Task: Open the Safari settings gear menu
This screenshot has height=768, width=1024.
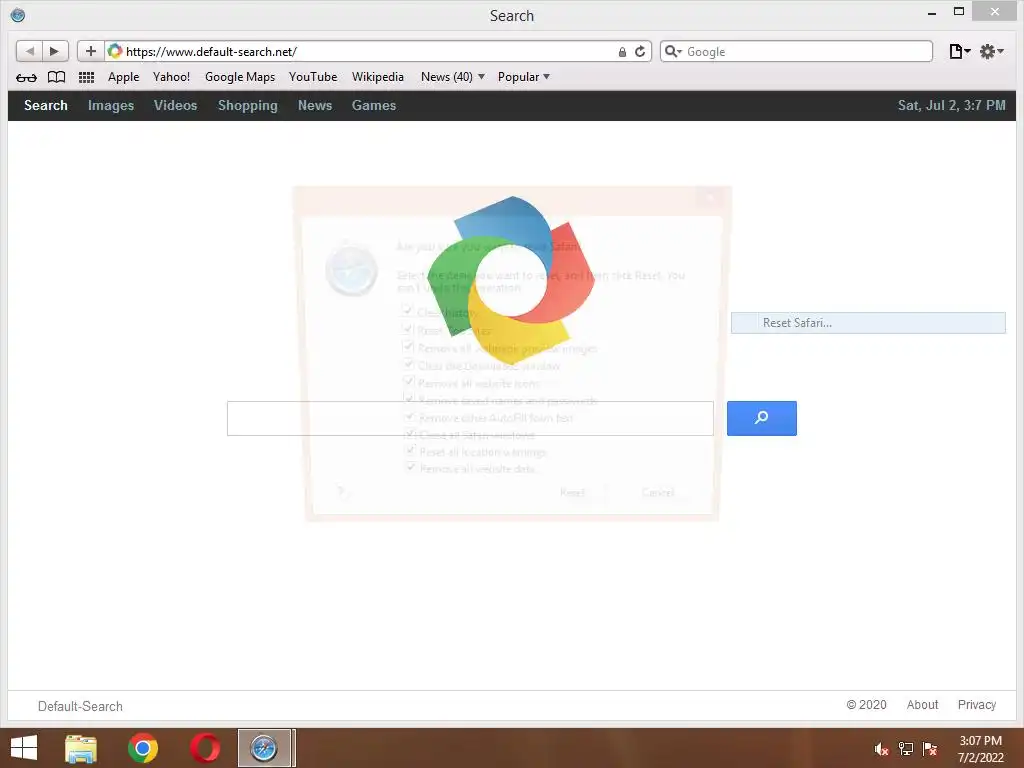Action: [991, 52]
